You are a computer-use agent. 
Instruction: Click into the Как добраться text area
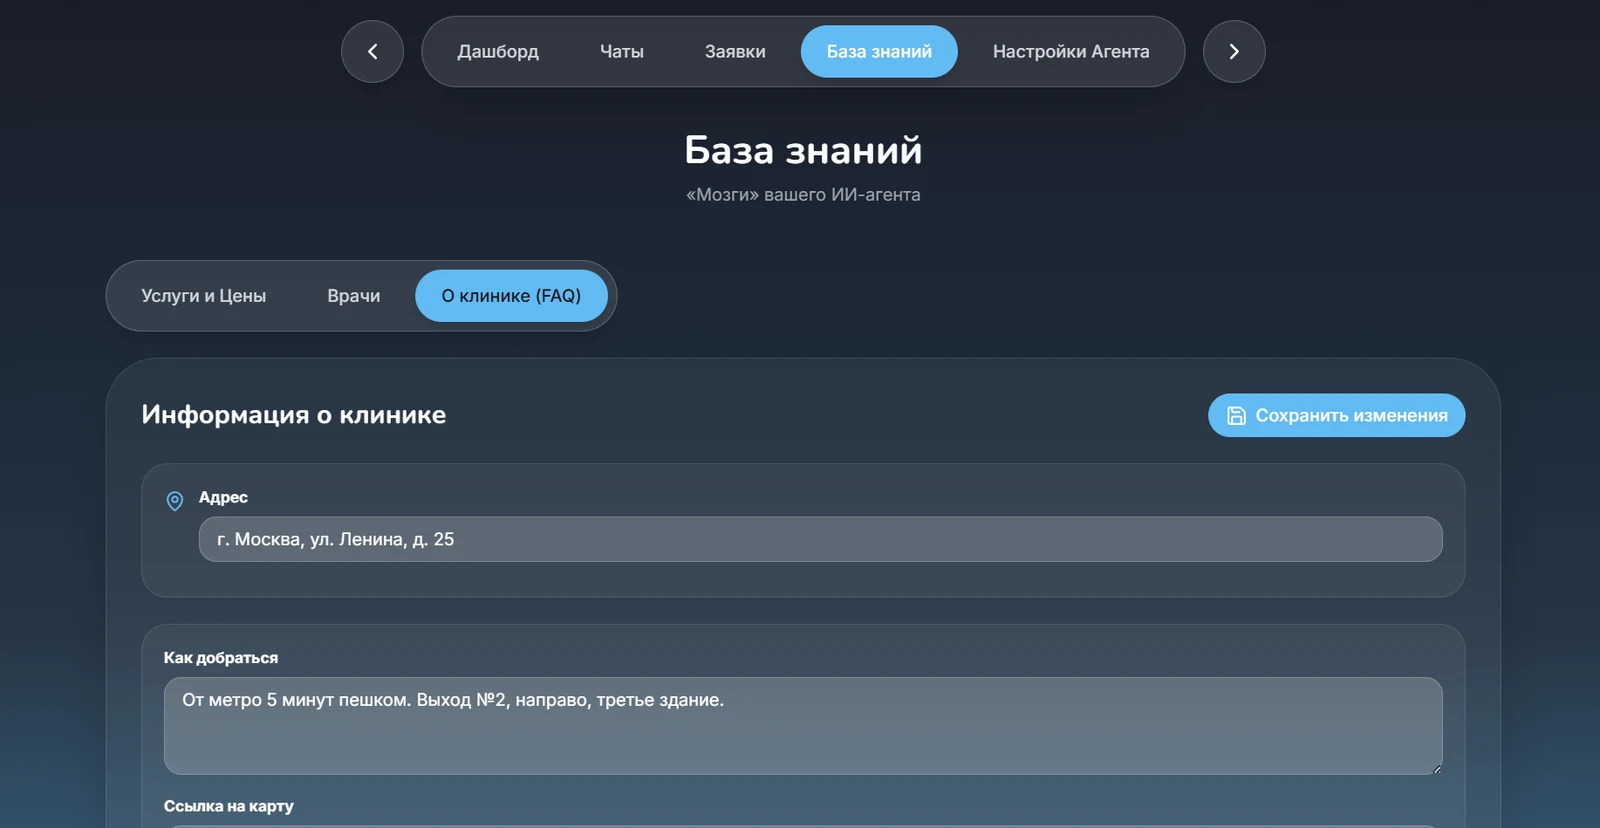pos(803,726)
